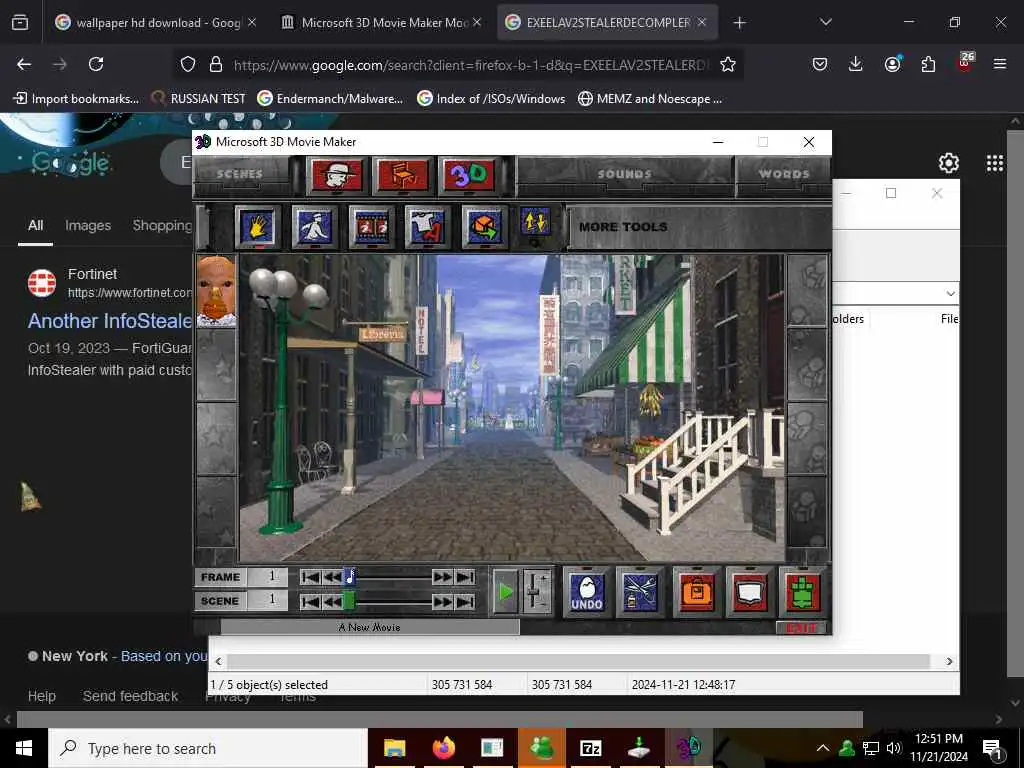This screenshot has height=768, width=1024.
Task: Click the green scene slider thumb
Action: click(349, 601)
